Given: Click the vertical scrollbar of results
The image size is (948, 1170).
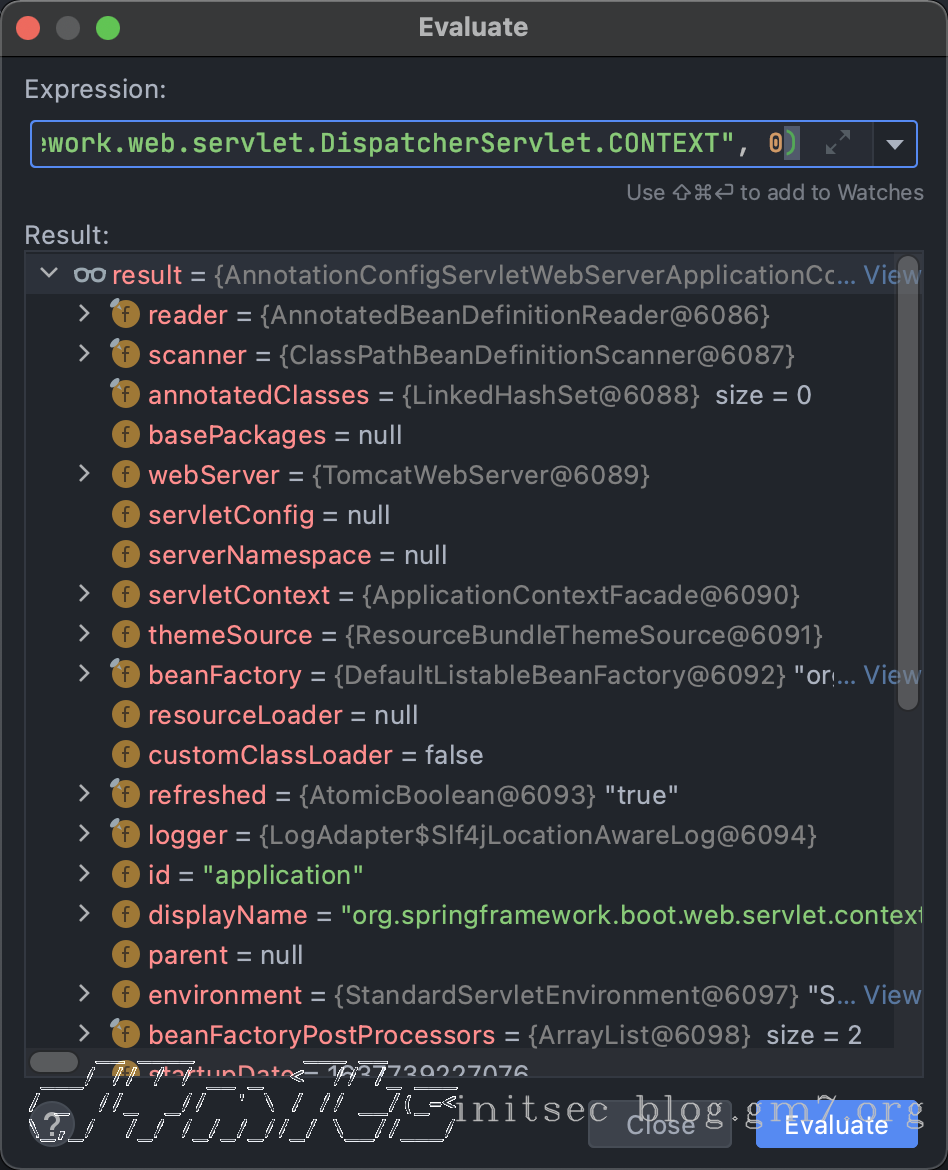Looking at the screenshot, I should click(x=907, y=500).
